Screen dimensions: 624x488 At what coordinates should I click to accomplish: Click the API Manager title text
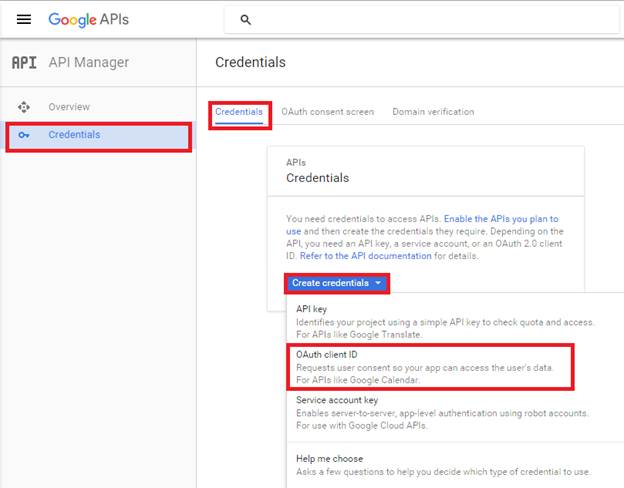tap(89, 62)
